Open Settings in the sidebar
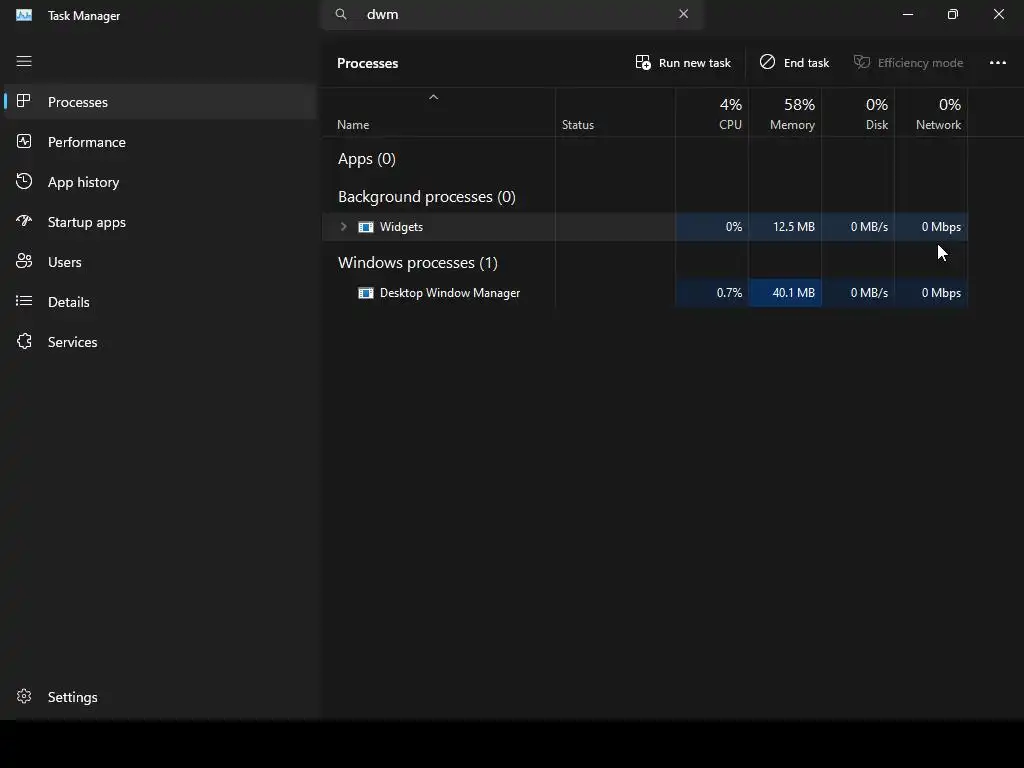 point(72,697)
